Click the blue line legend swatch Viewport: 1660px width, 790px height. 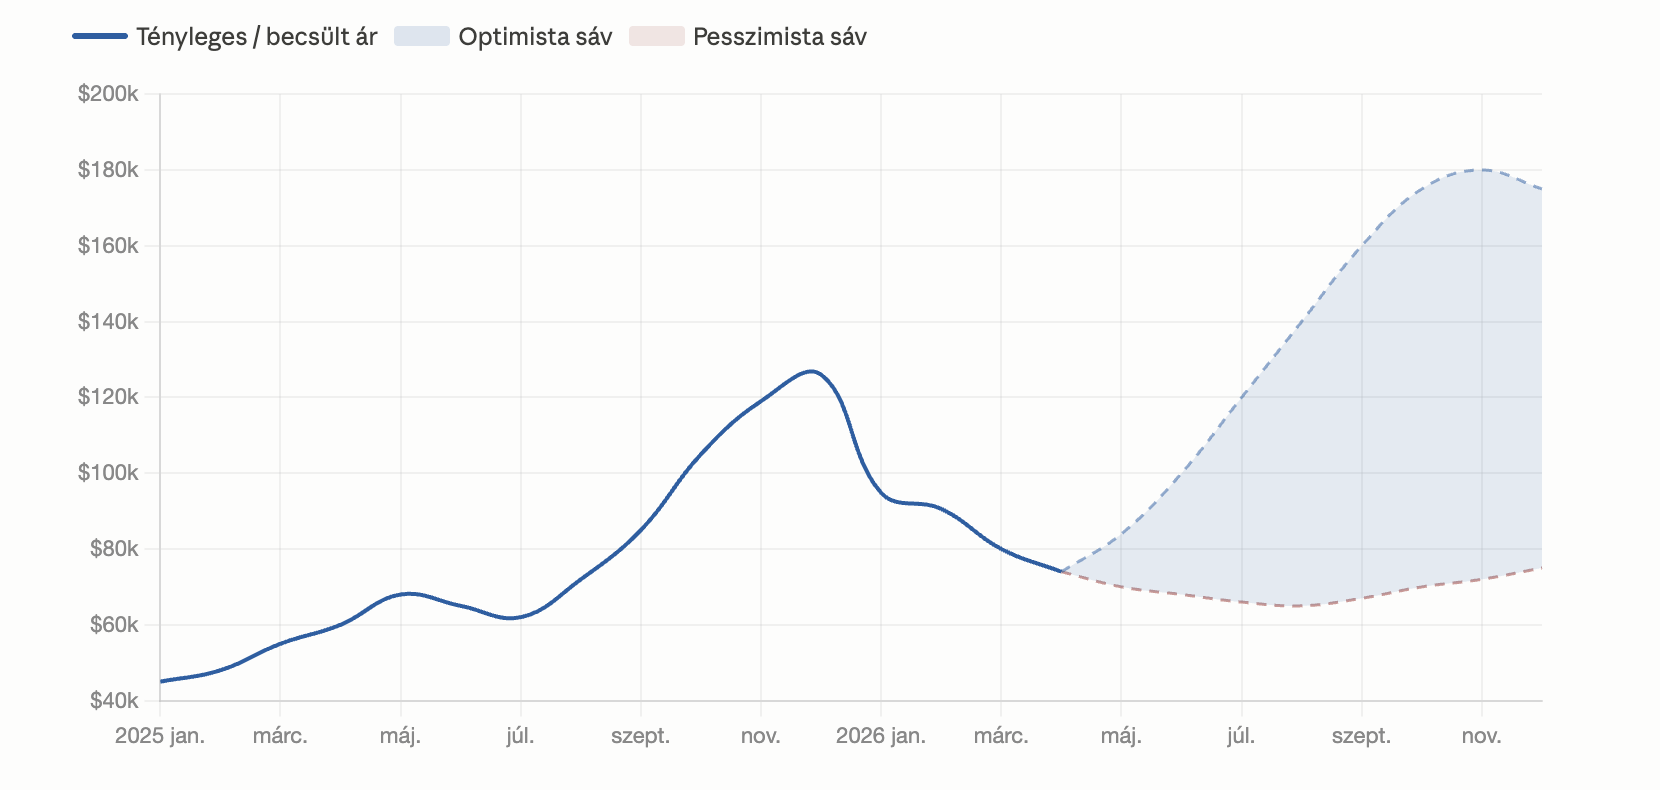point(100,37)
